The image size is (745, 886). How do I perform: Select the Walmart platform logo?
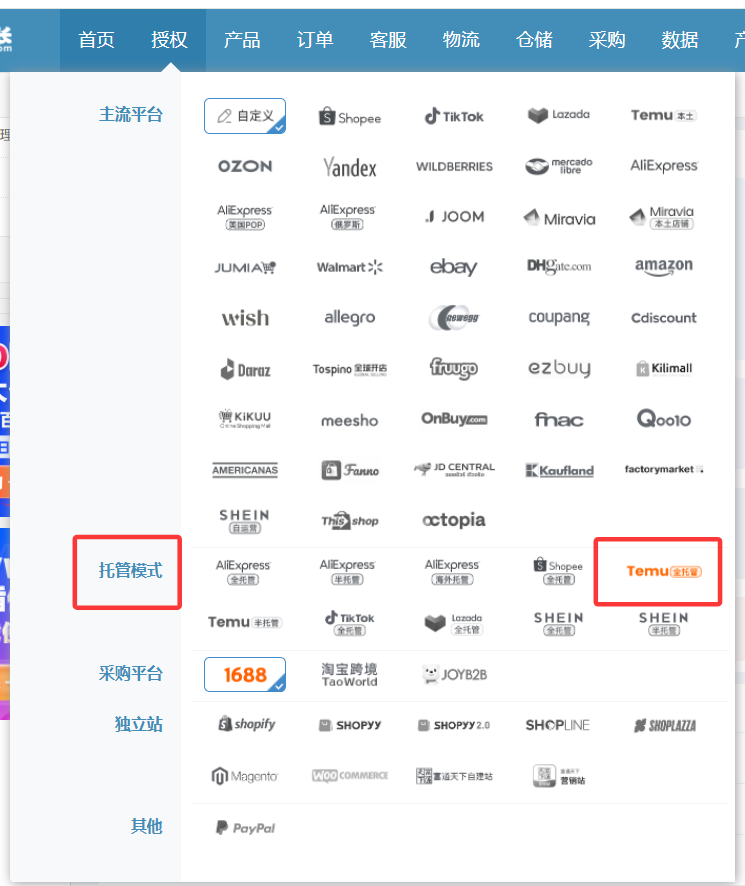(349, 267)
